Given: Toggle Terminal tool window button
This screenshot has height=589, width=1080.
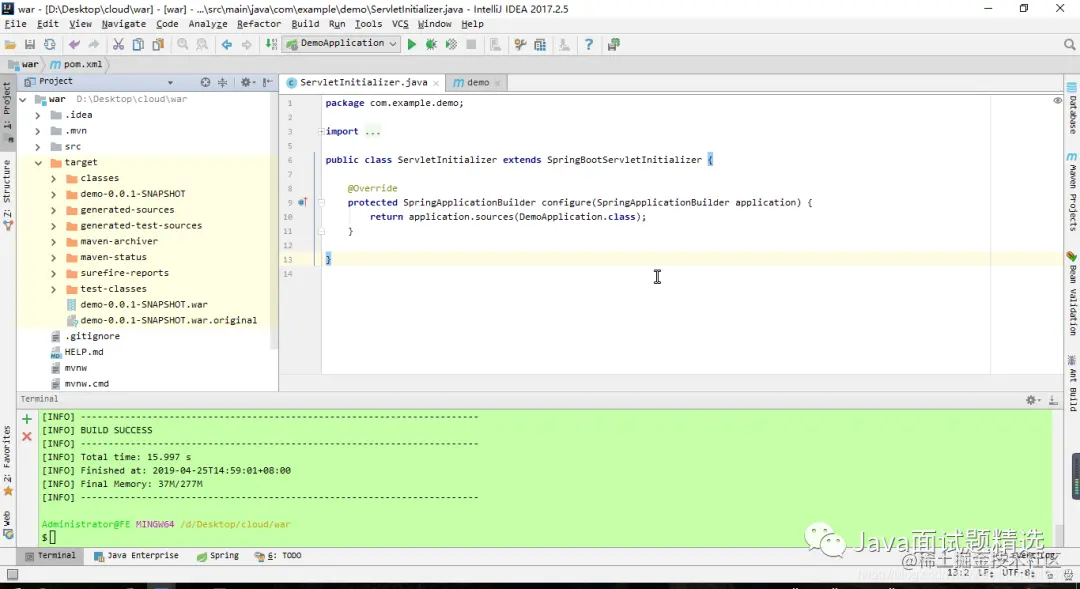Looking at the screenshot, I should [50, 556].
